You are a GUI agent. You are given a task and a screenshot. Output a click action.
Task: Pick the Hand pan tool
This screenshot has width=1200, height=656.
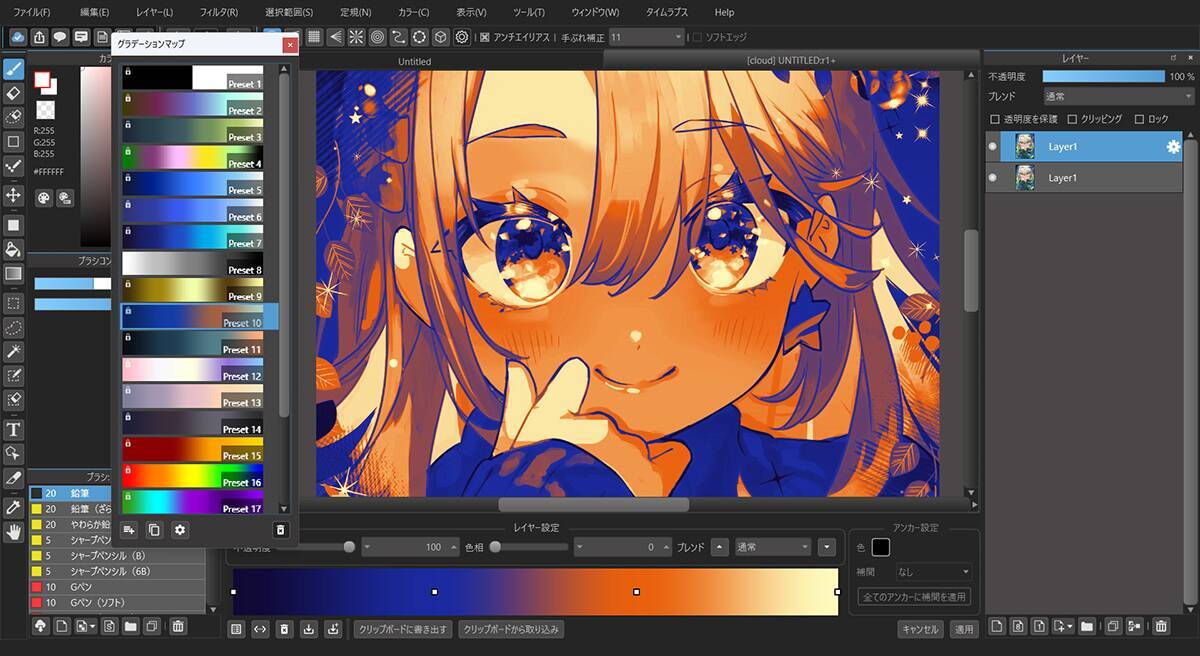tap(14, 532)
